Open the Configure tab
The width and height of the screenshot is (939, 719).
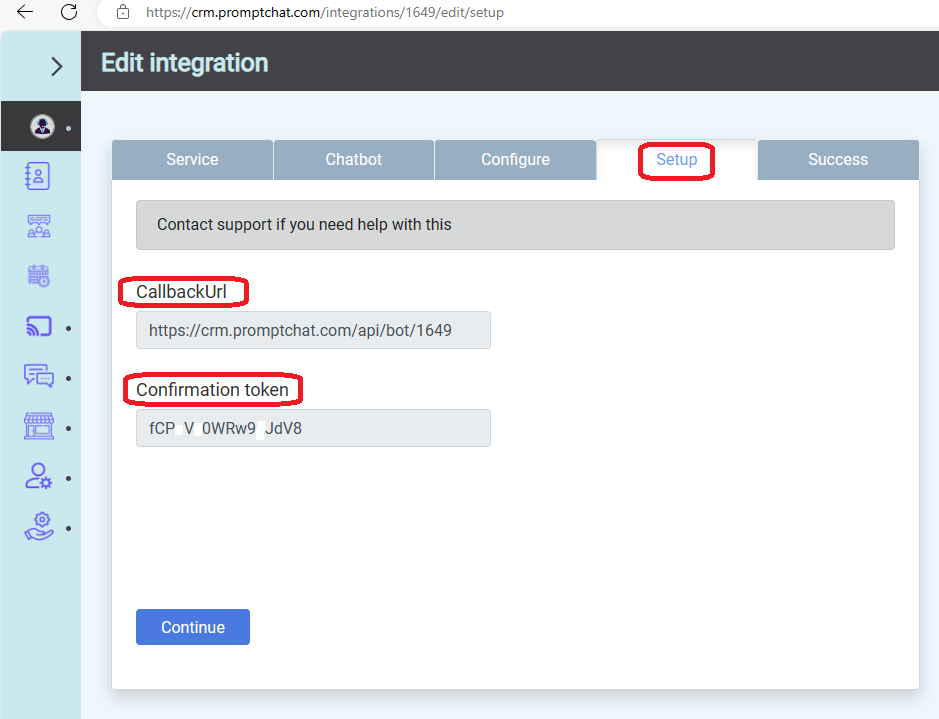(x=515, y=160)
